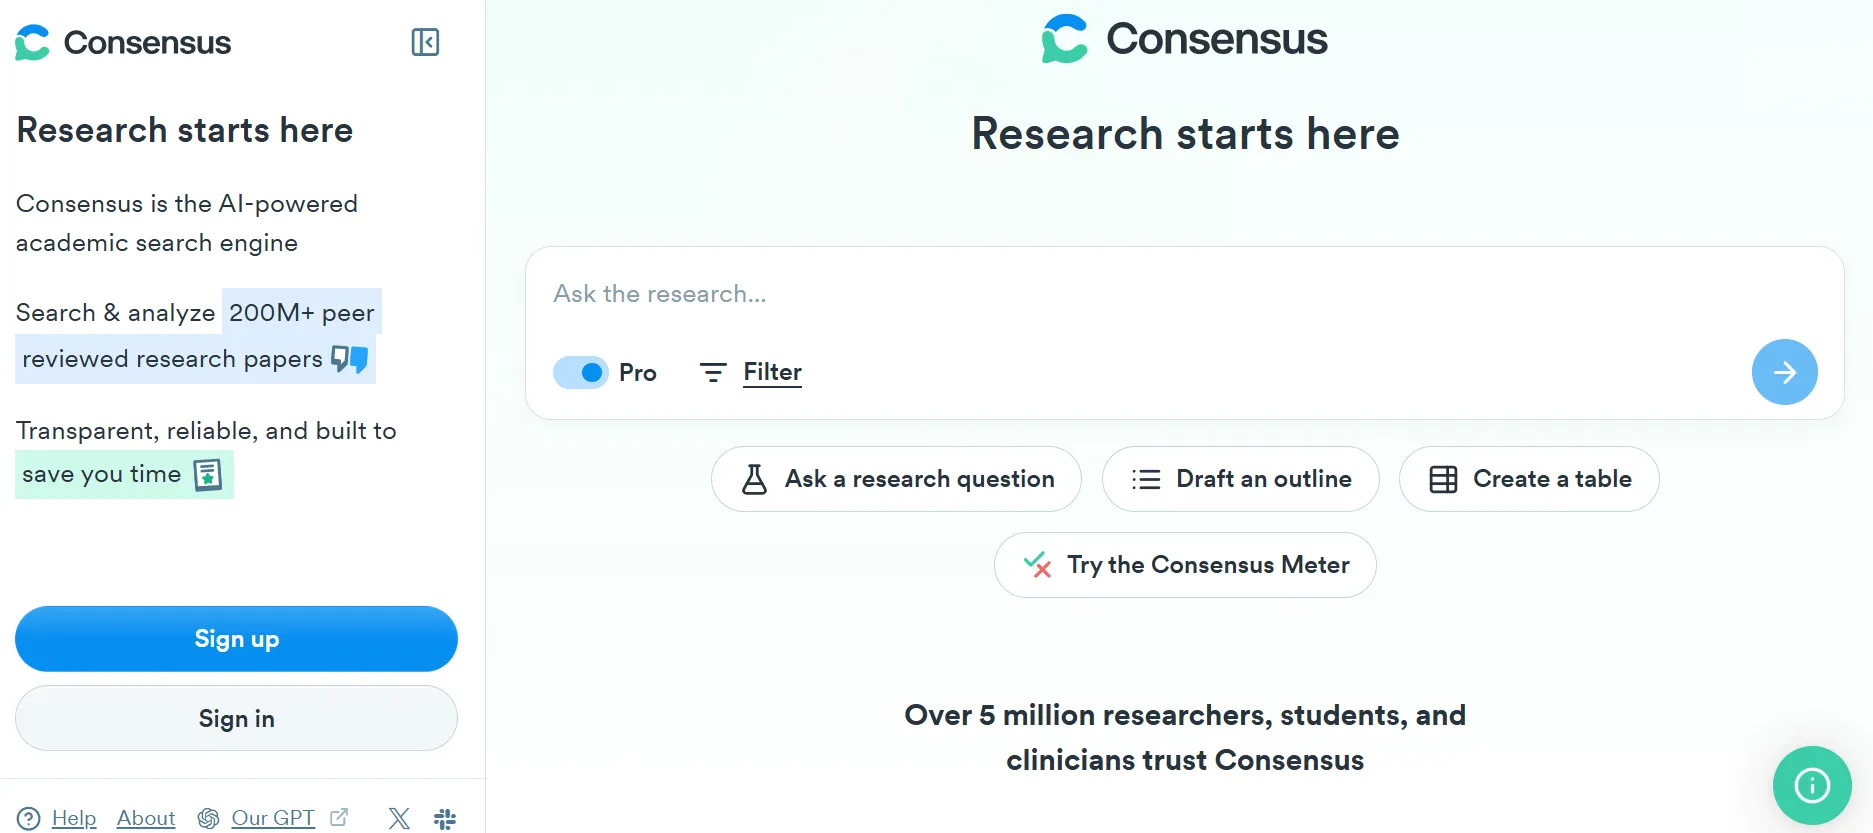Open the Our GPT link
Image resolution: width=1873 pixels, height=833 pixels.
coord(272,818)
